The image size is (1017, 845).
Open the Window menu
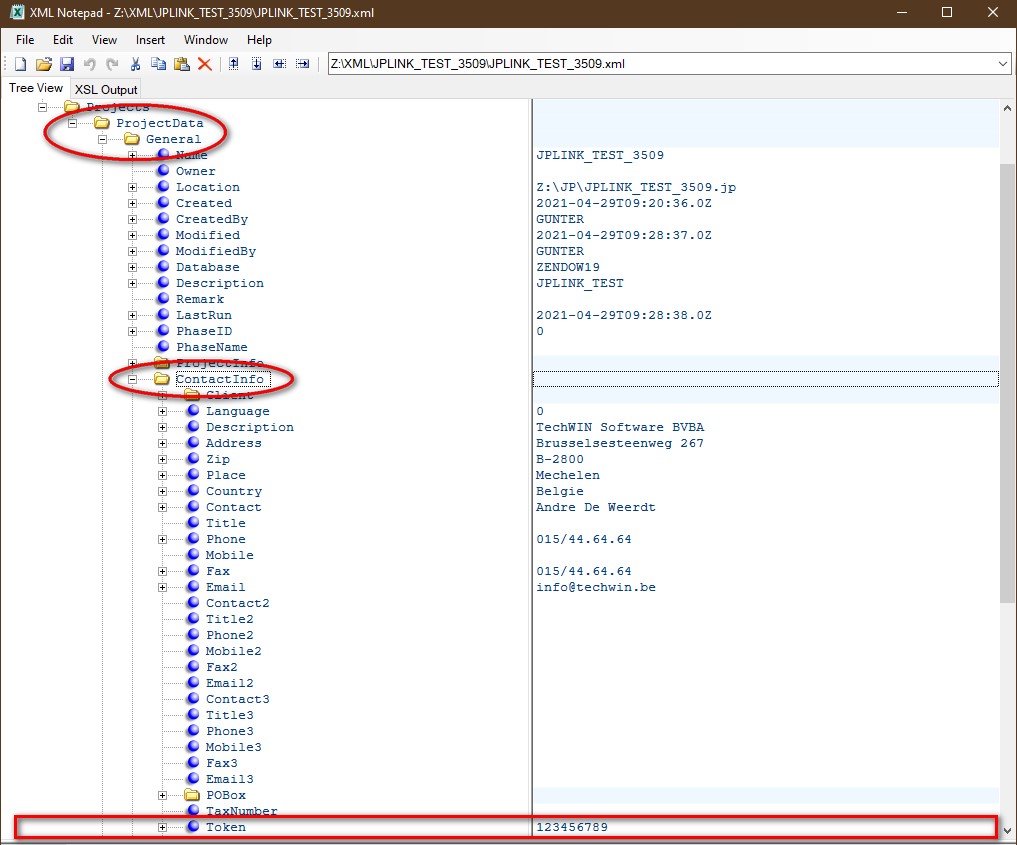coord(206,40)
